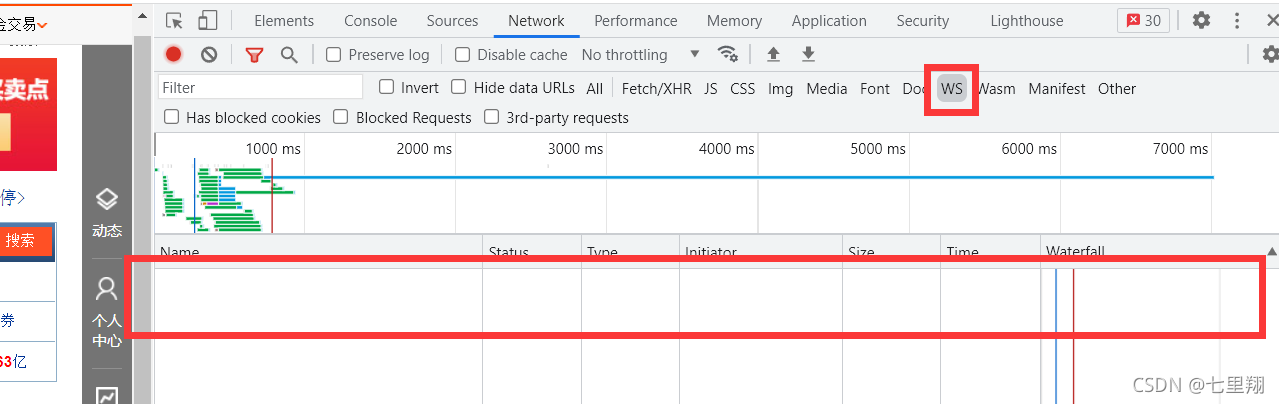Switch to the Performance tab

[636, 20]
